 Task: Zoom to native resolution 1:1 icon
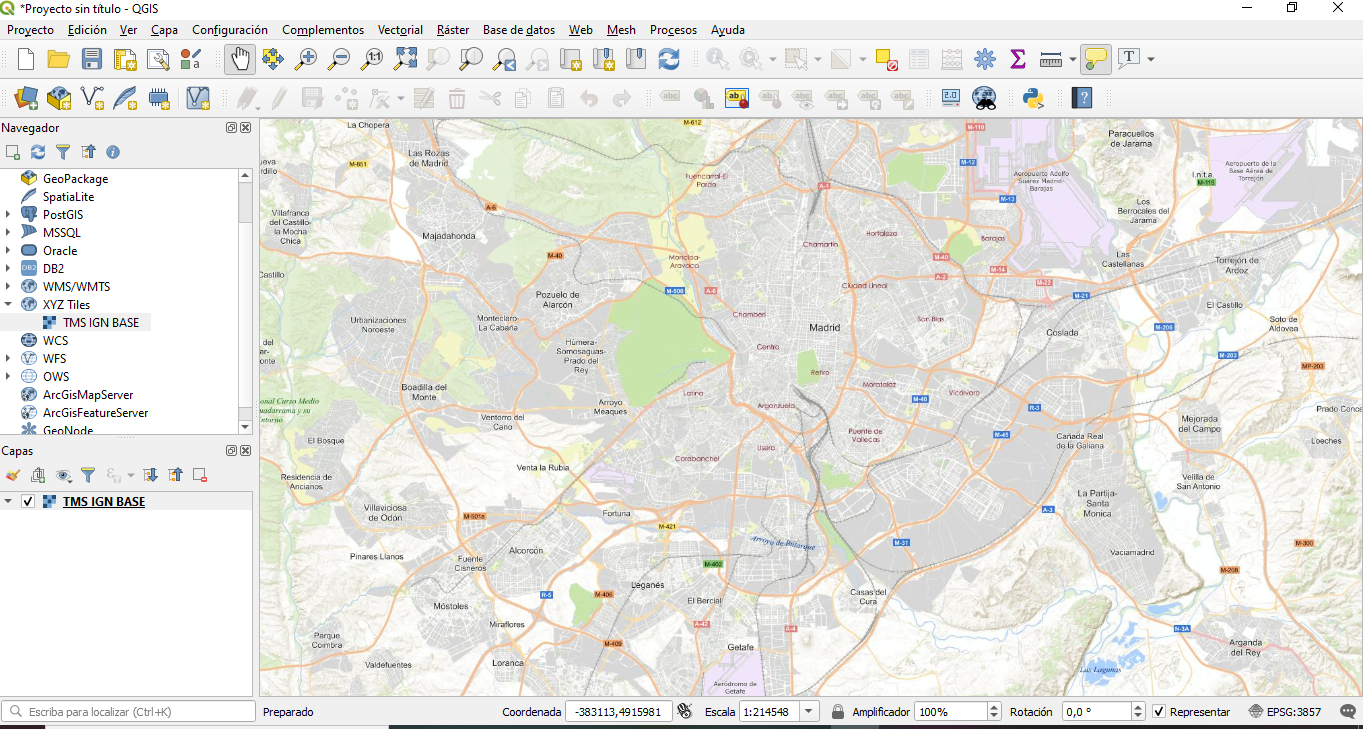click(x=372, y=59)
